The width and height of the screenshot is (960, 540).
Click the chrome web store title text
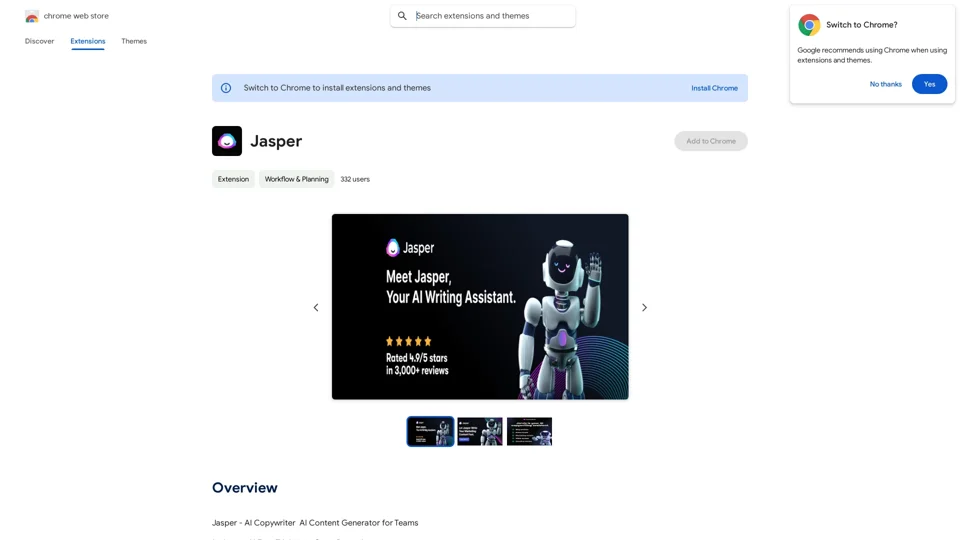(76, 16)
